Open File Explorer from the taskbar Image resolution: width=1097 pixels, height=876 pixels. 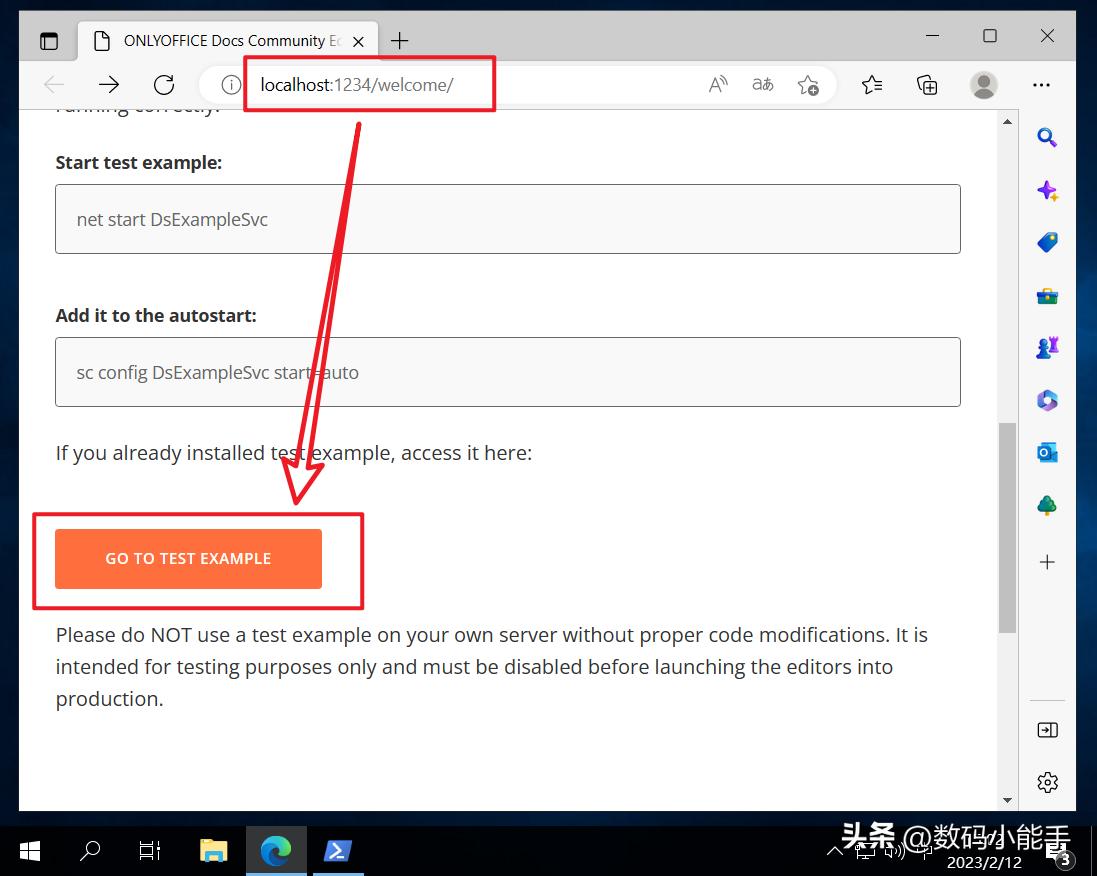tap(213, 851)
